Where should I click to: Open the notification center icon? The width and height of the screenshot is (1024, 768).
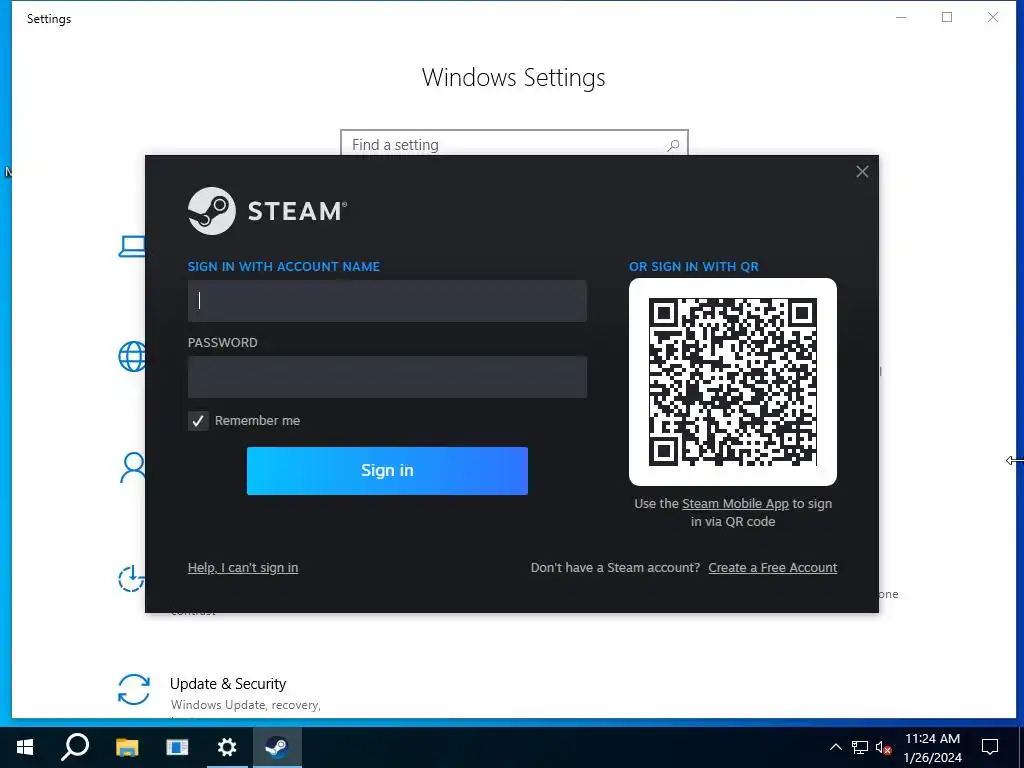[x=990, y=747]
